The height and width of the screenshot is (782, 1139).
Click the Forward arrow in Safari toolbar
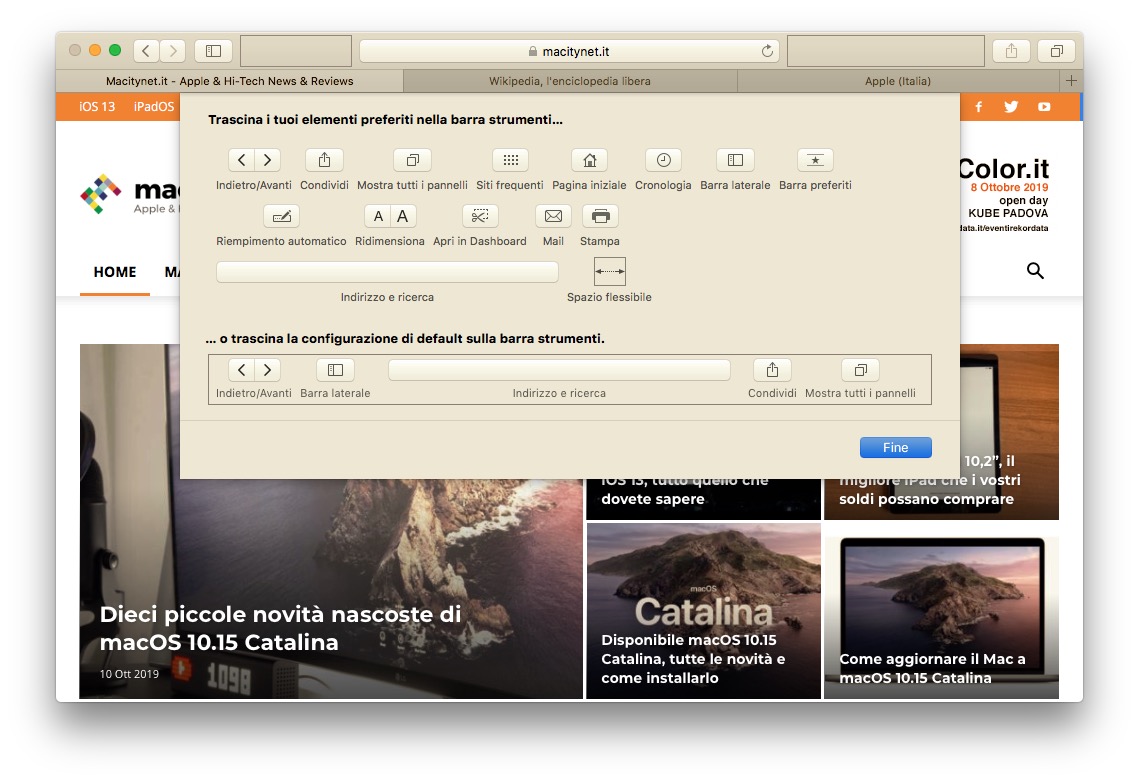pos(173,51)
